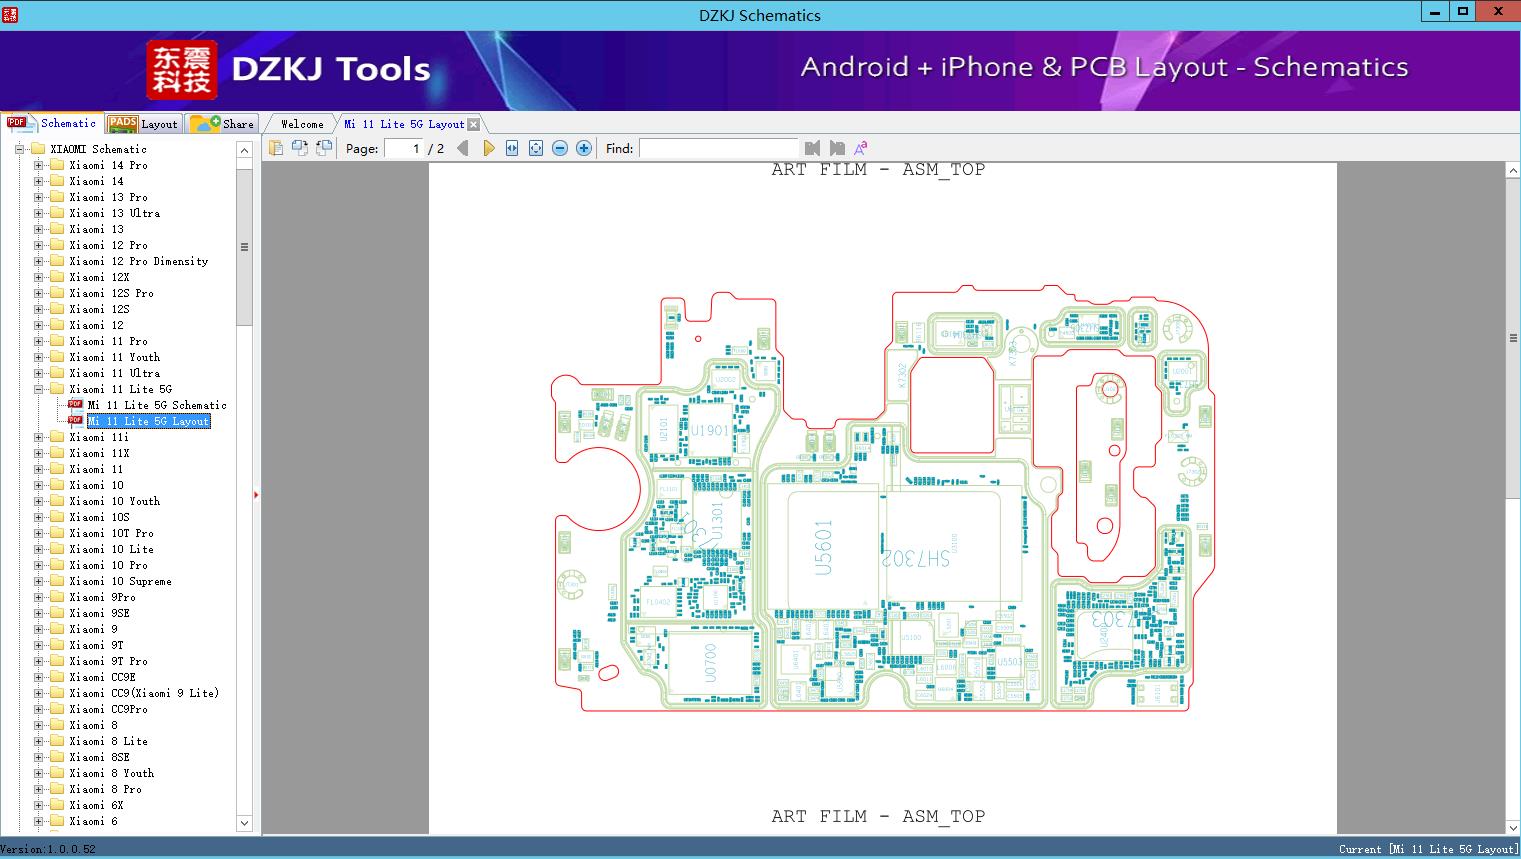Image resolution: width=1521 pixels, height=859 pixels.
Task: Click component U1901 on the board
Action: coord(709,431)
